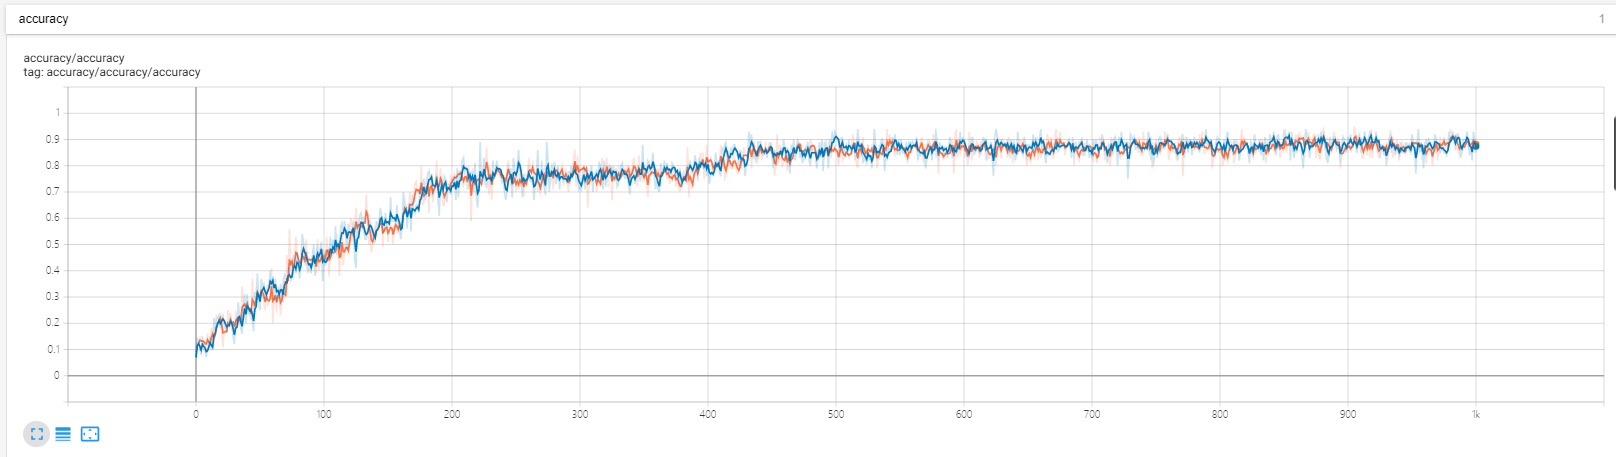The image size is (1616, 457).
Task: Click the x-axis step label 800
Action: (x=1220, y=414)
